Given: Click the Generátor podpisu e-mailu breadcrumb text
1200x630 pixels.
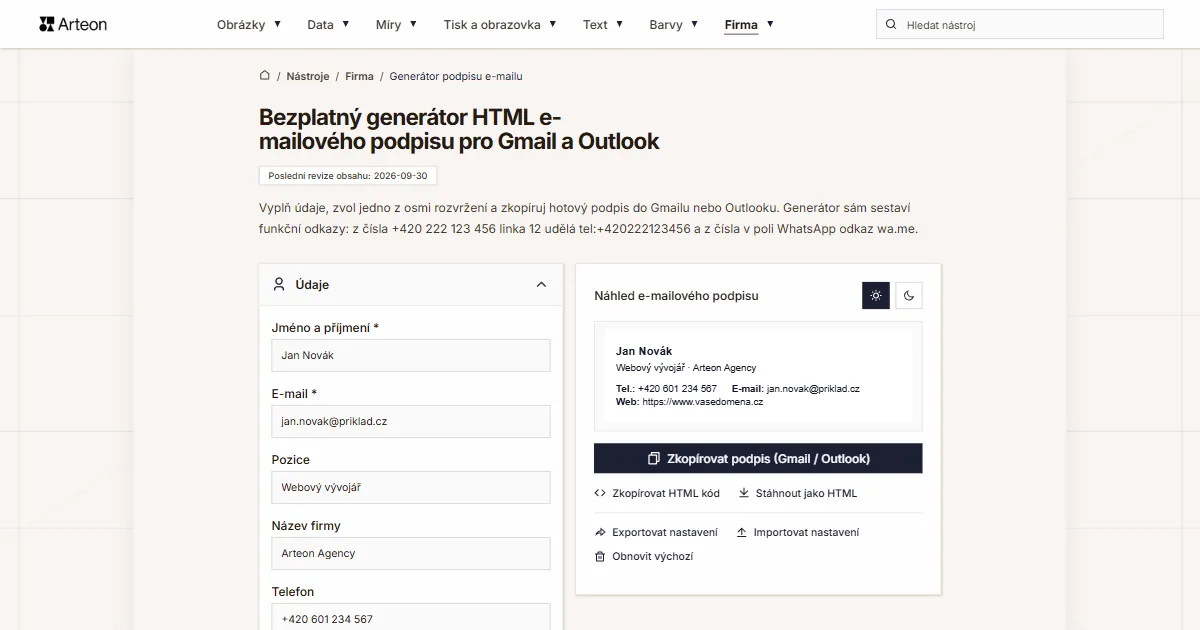Looking at the screenshot, I should coord(456,76).
